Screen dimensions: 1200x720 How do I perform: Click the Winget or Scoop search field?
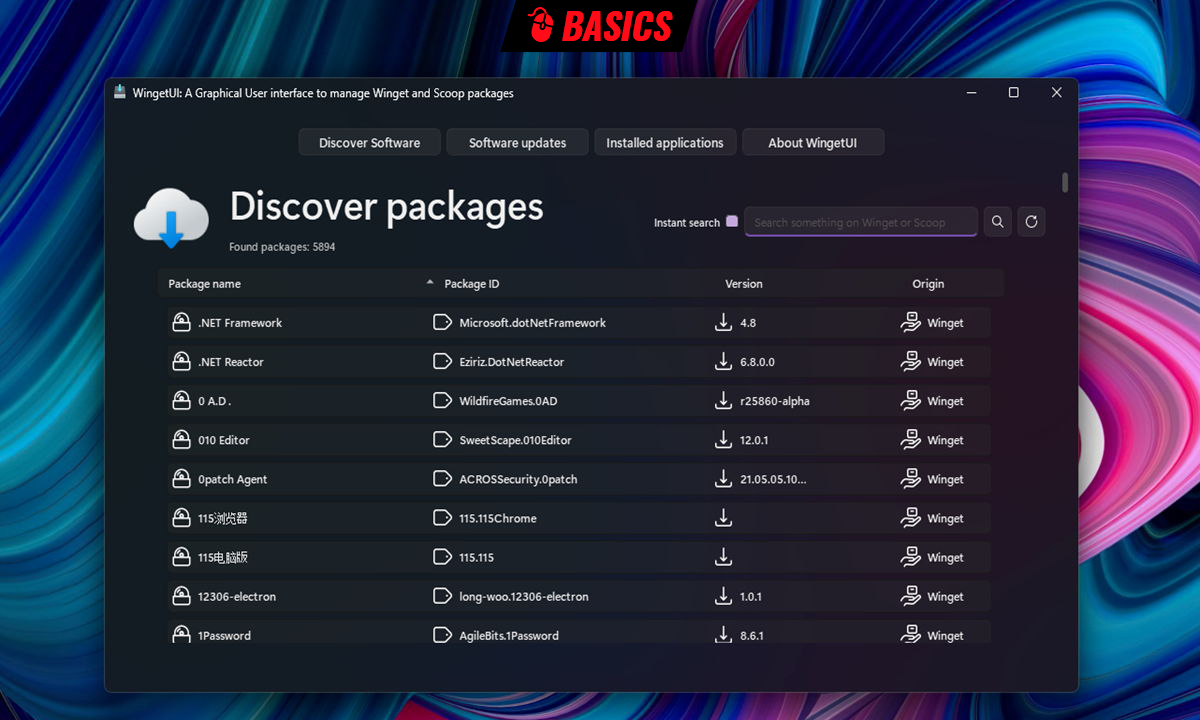pyautogui.click(x=860, y=222)
